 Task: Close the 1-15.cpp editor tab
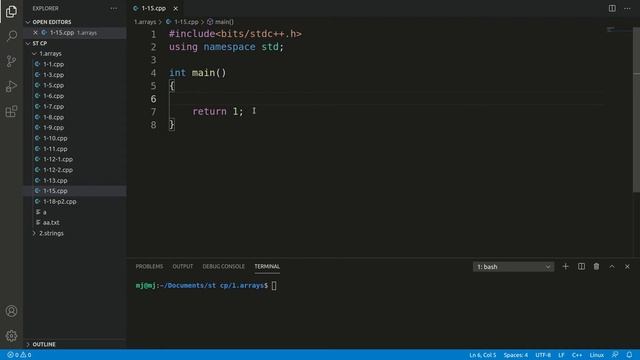pyautogui.click(x=175, y=8)
